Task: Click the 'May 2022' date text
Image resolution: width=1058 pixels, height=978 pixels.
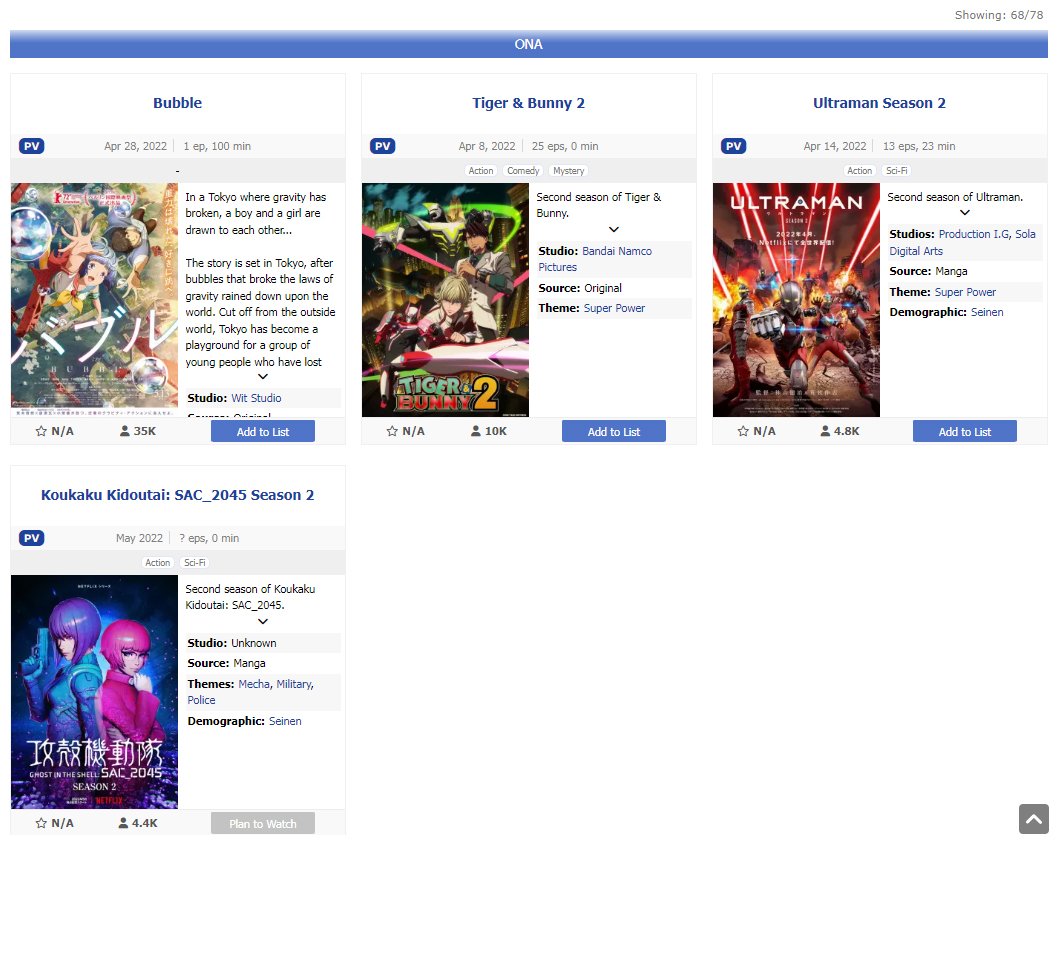Action: pyautogui.click(x=140, y=539)
